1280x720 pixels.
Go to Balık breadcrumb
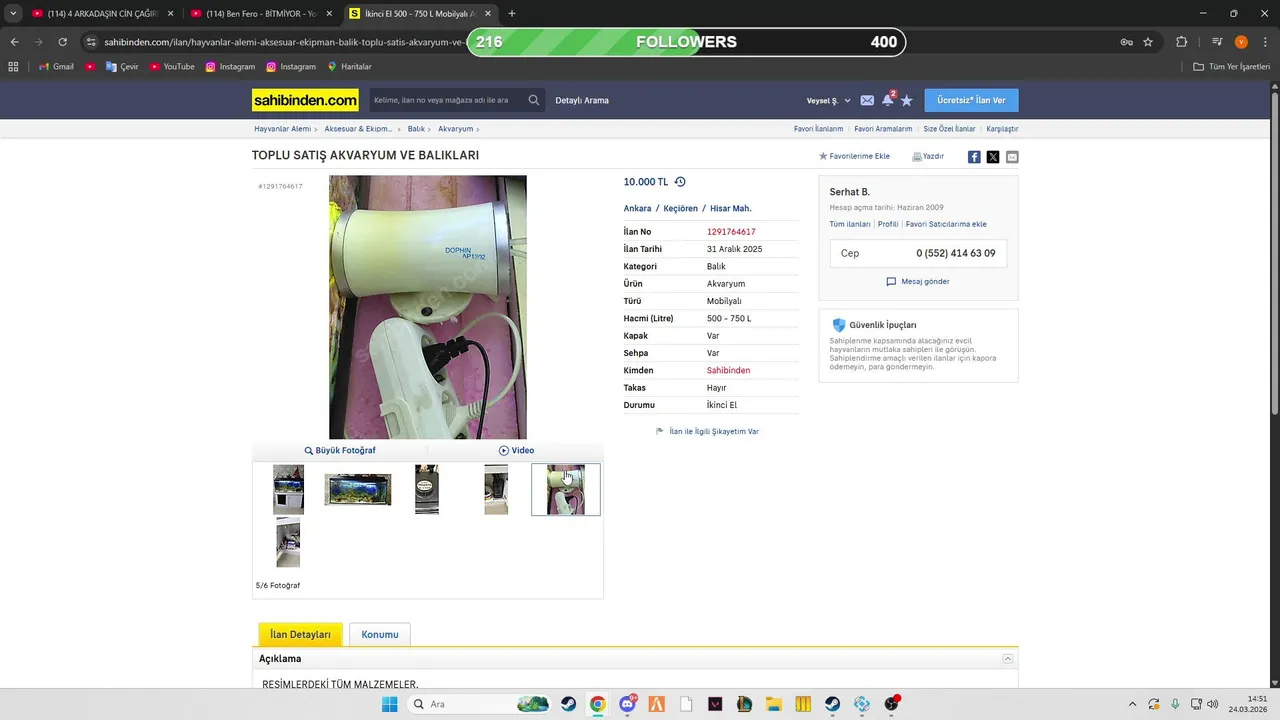(416, 129)
